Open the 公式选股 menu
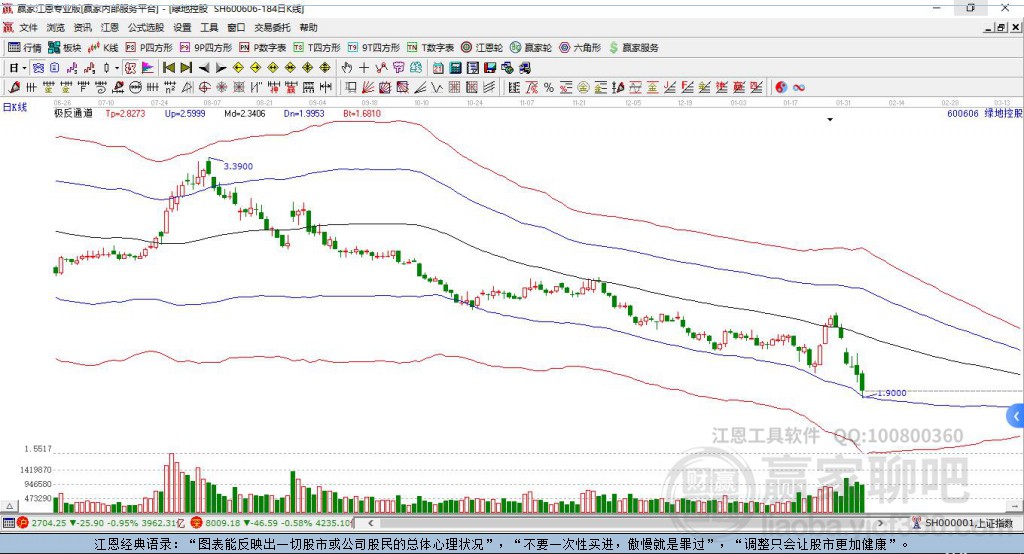 146,27
